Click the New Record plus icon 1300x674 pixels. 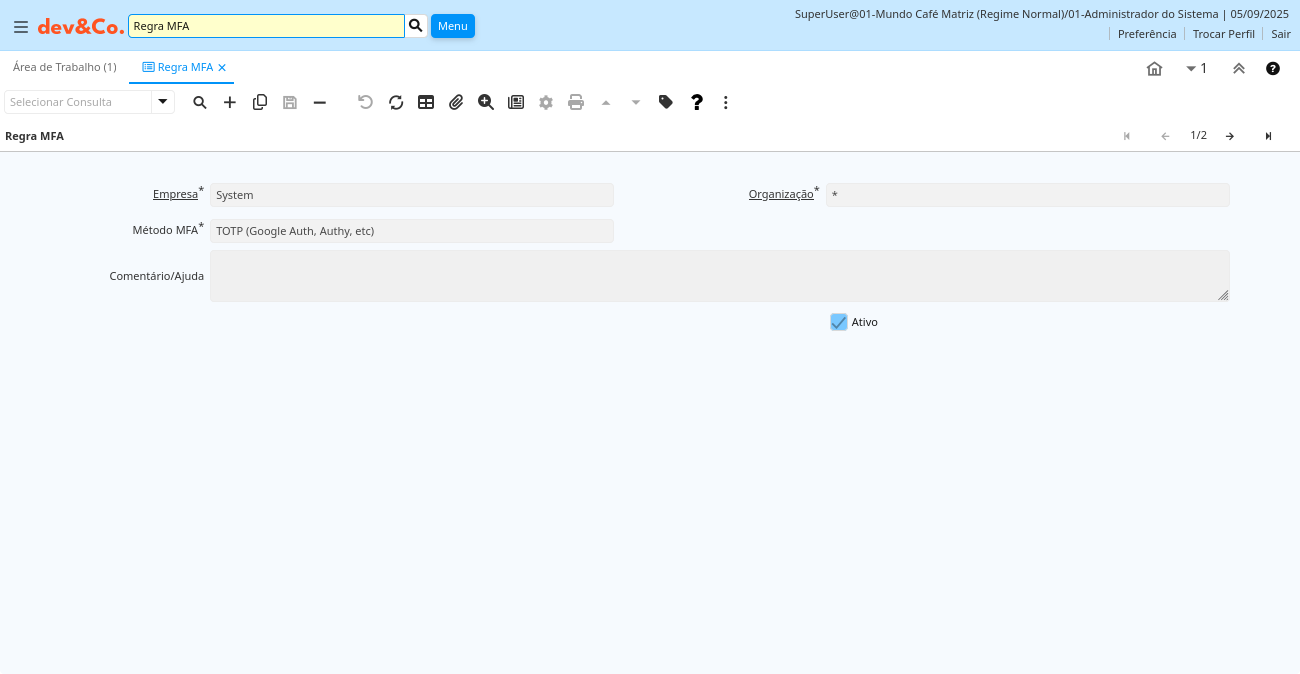pyautogui.click(x=230, y=102)
